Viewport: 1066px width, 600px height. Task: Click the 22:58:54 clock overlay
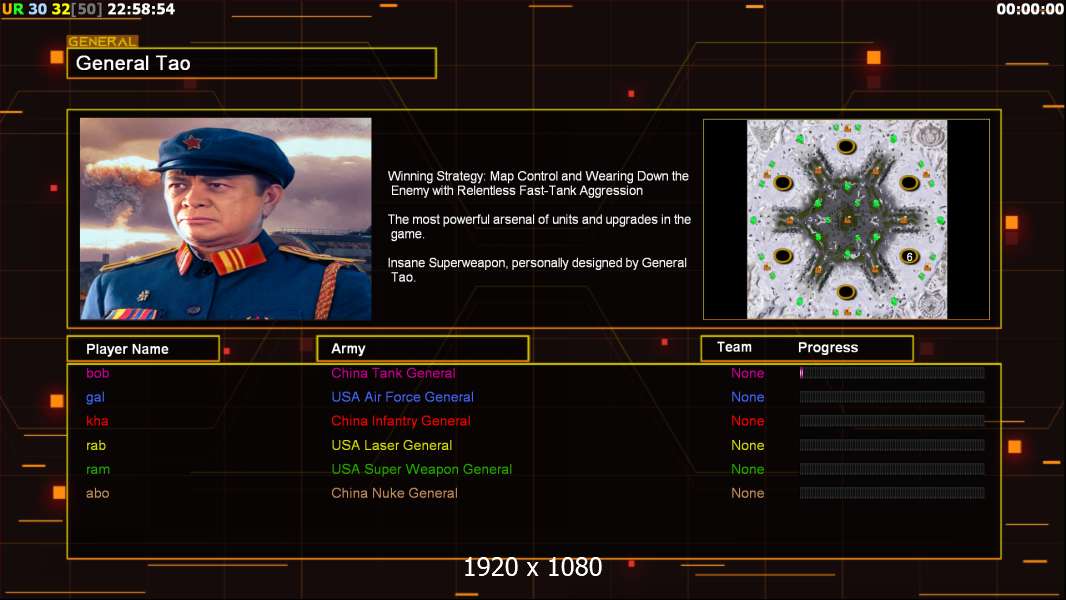click(x=141, y=9)
